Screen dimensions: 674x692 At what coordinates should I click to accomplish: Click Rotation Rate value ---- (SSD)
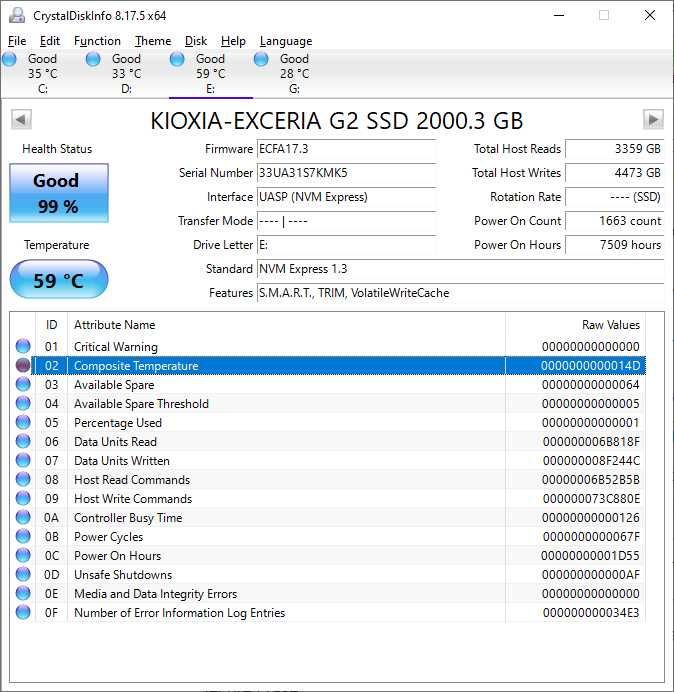614,197
